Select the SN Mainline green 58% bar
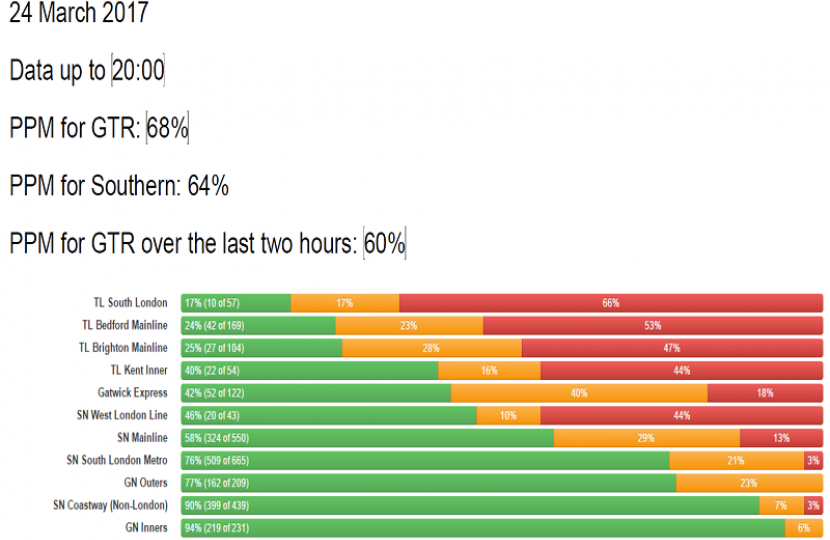Screen dimensions: 830x540 click(x=367, y=438)
